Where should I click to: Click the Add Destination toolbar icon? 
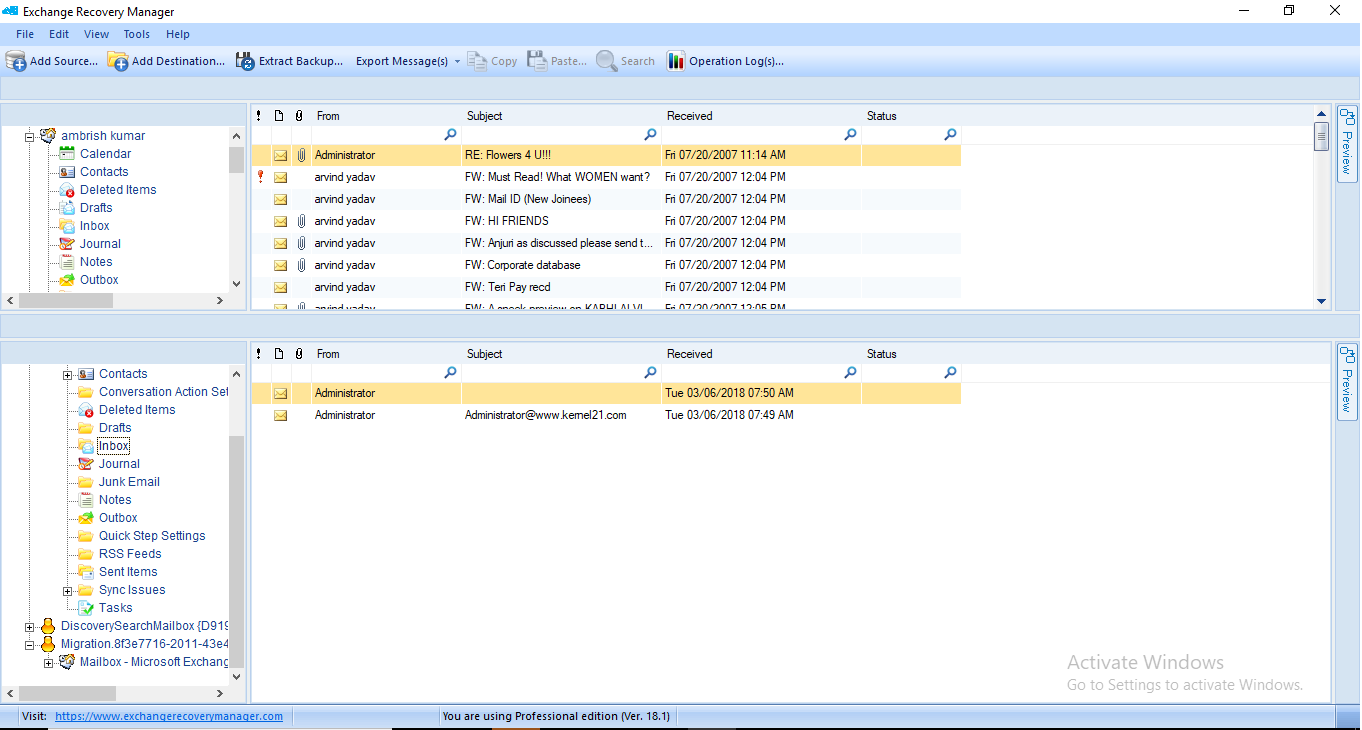[x=118, y=61]
